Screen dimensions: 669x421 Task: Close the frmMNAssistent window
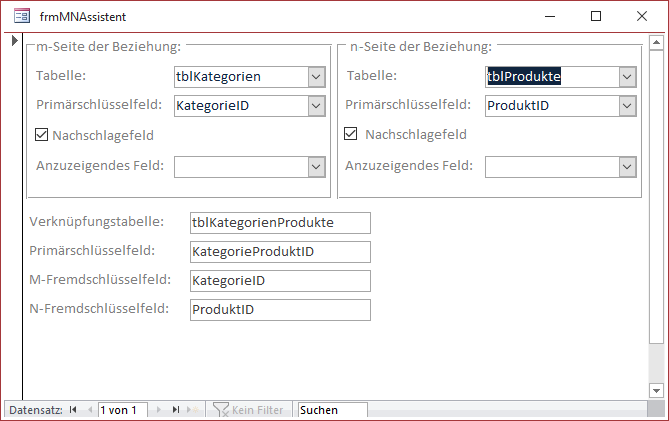point(642,16)
